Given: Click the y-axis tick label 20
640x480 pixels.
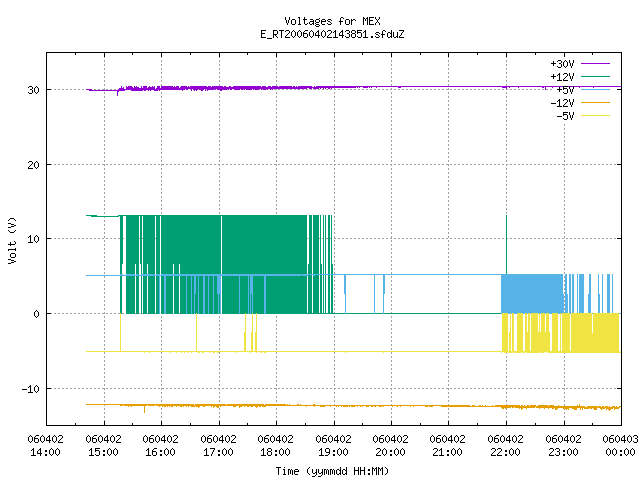Looking at the screenshot, I should tap(33, 165).
